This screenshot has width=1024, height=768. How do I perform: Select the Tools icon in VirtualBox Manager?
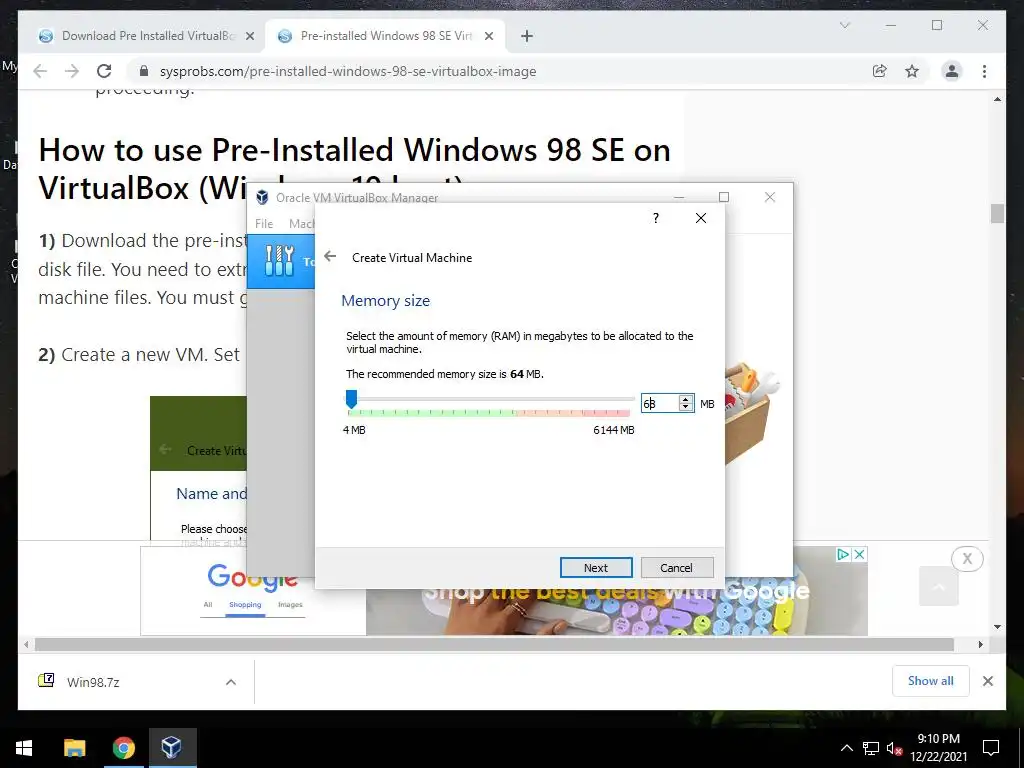(x=280, y=261)
